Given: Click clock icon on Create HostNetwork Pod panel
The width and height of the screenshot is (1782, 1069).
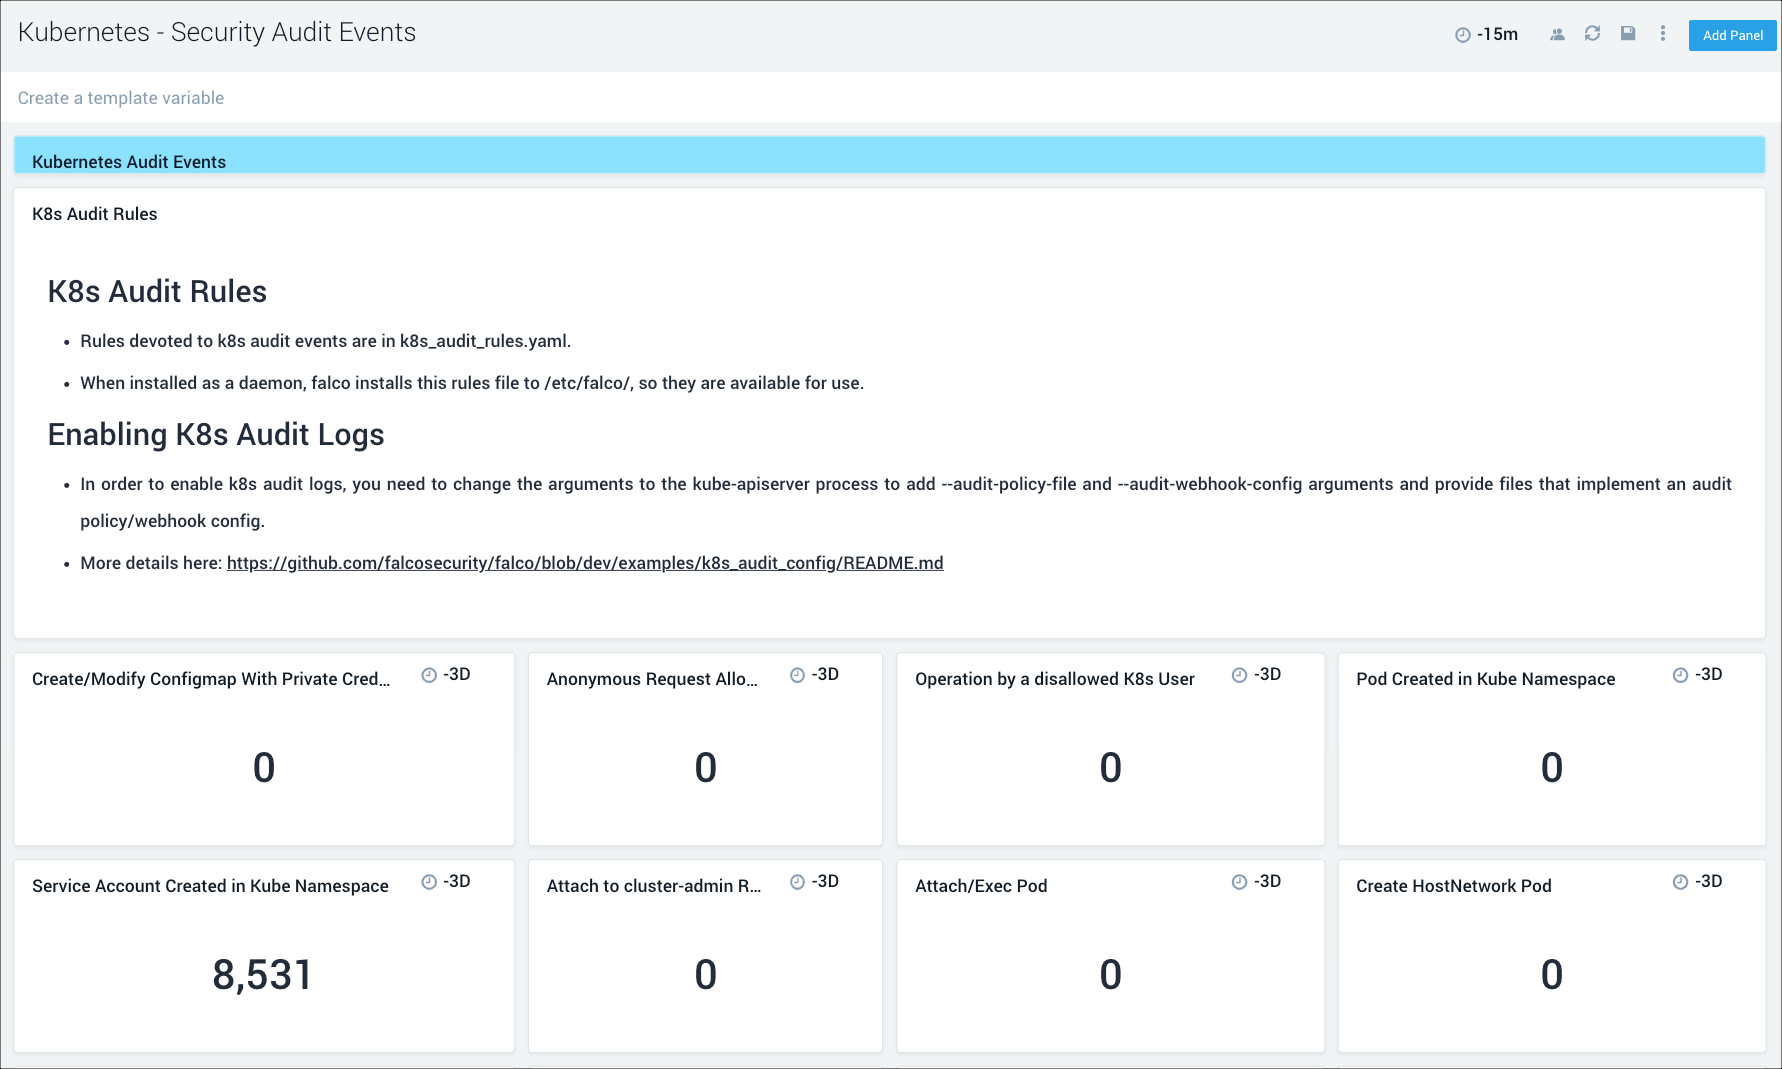Looking at the screenshot, I should [1680, 882].
